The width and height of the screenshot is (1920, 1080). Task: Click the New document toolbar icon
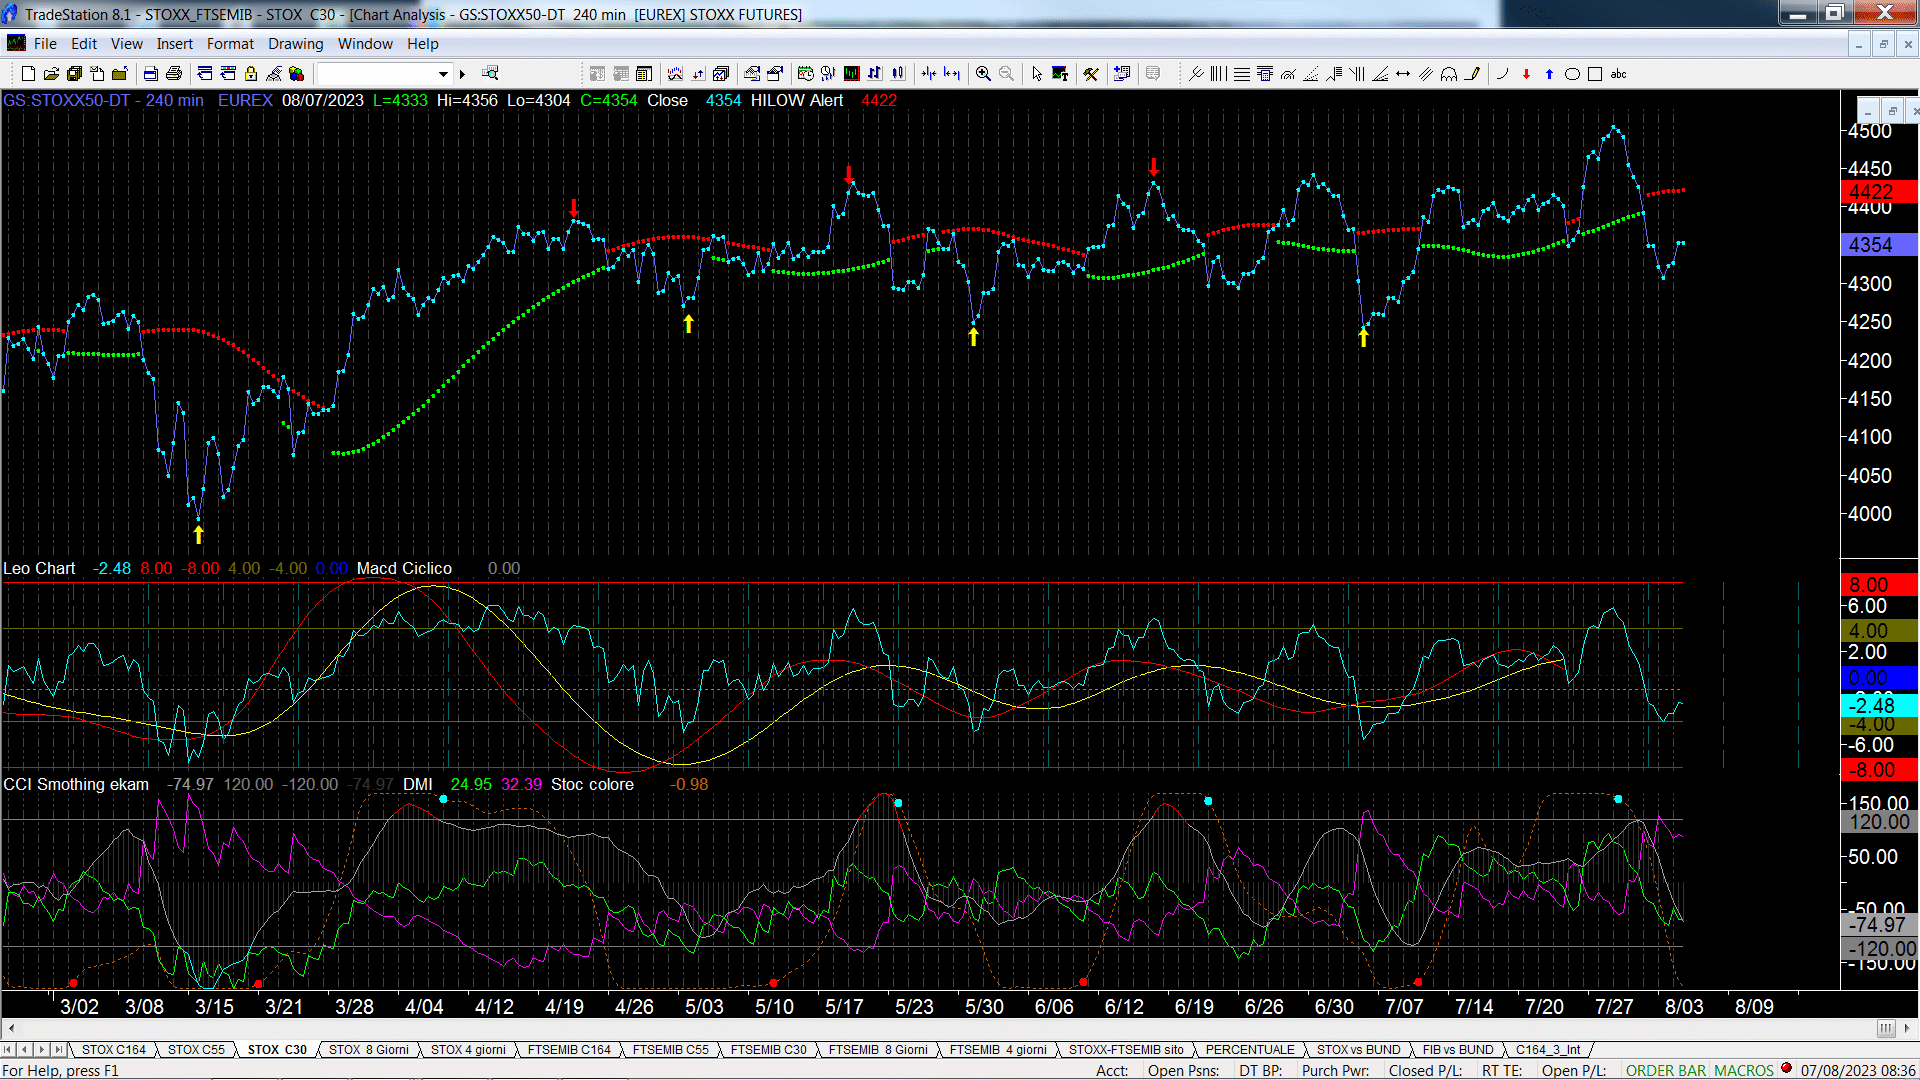coord(28,74)
